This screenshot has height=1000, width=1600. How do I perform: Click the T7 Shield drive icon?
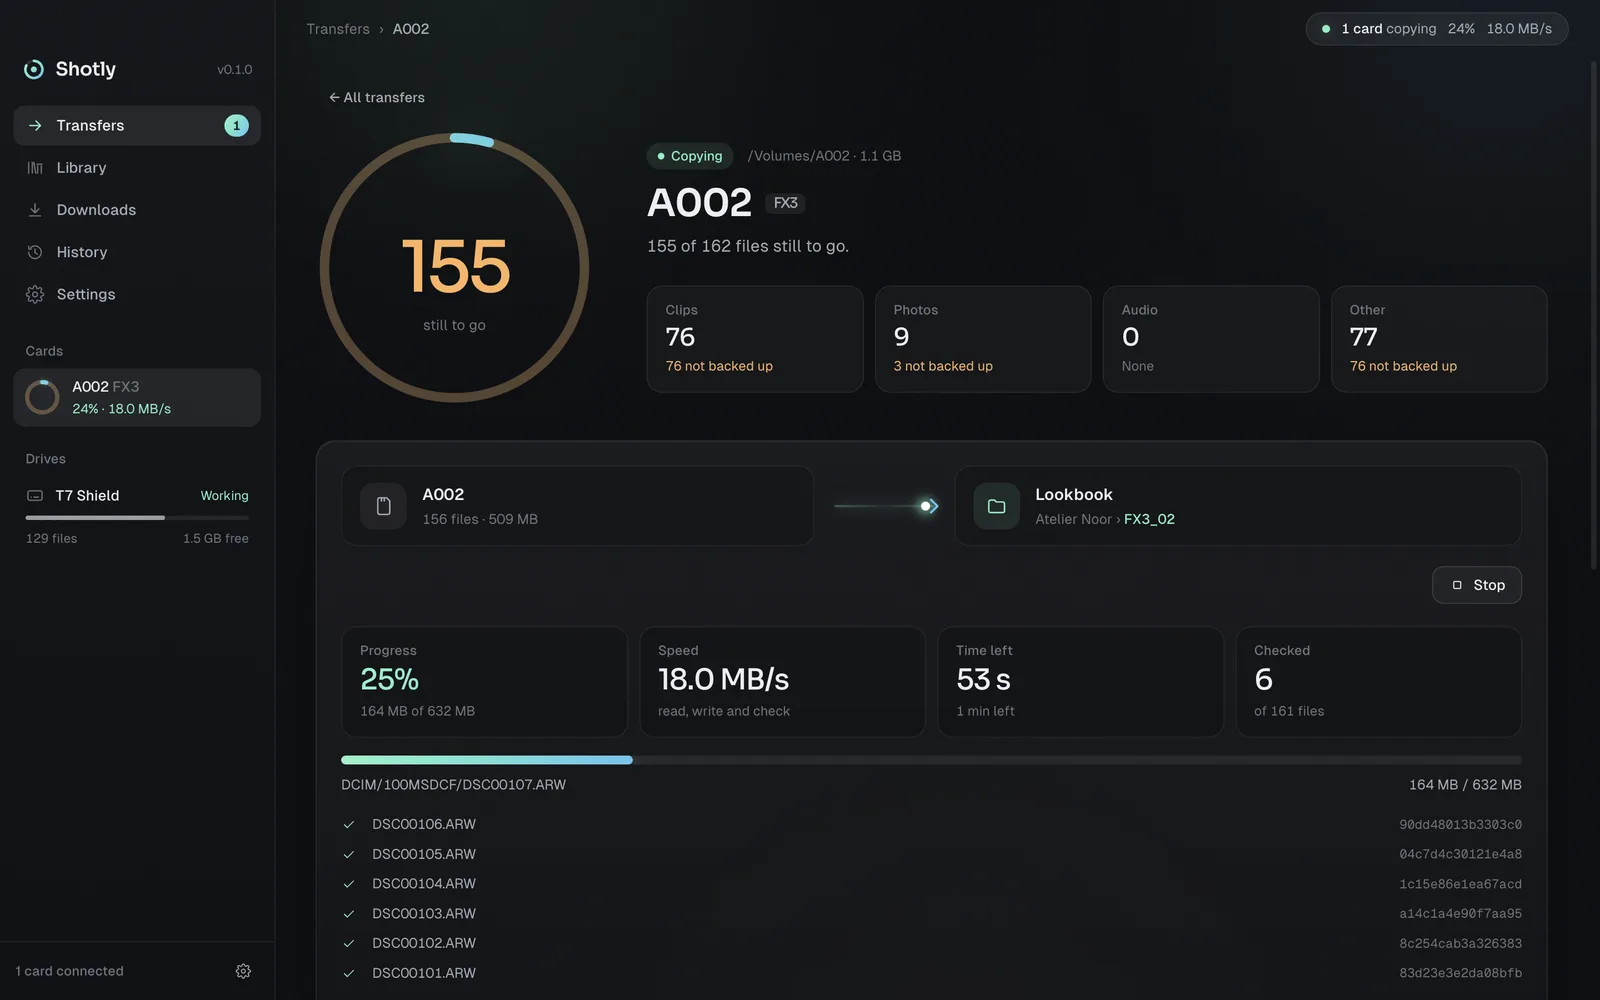[x=35, y=496]
